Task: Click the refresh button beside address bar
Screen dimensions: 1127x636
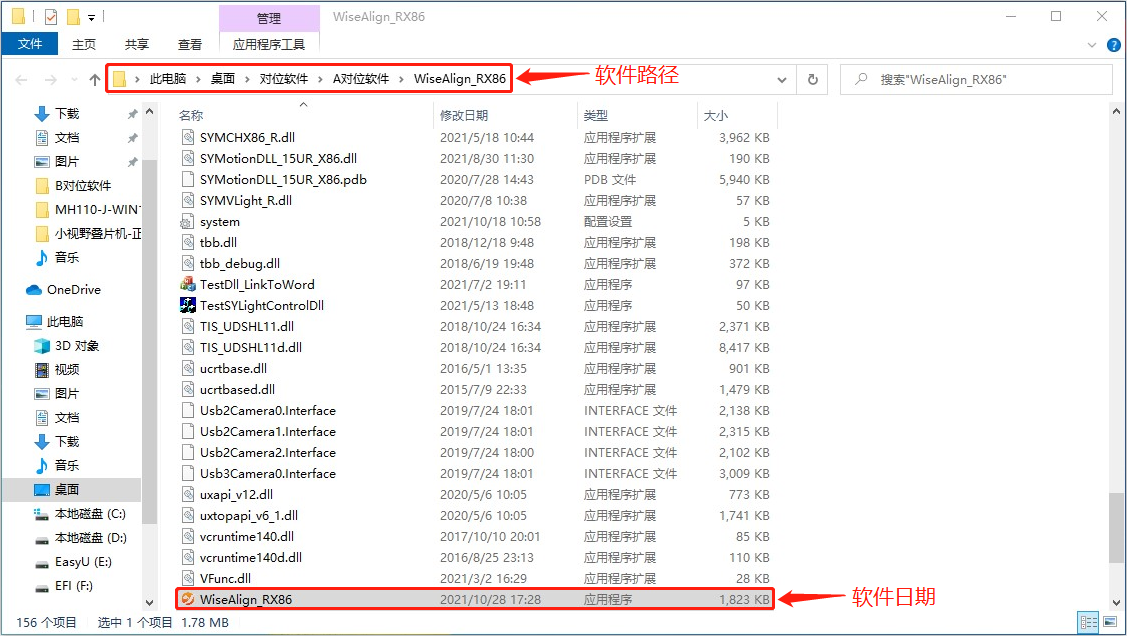Action: pyautogui.click(x=813, y=80)
